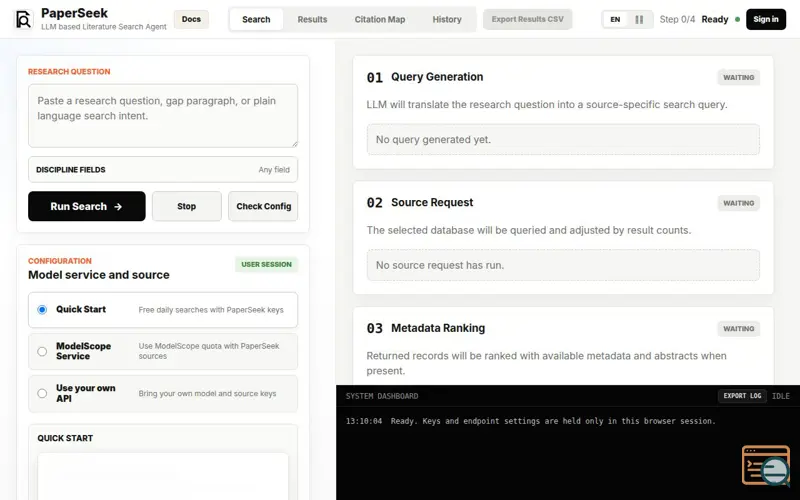This screenshot has width=800, height=500.
Task: Click the RESEARCH QUESTION label
Action: (x=69, y=71)
